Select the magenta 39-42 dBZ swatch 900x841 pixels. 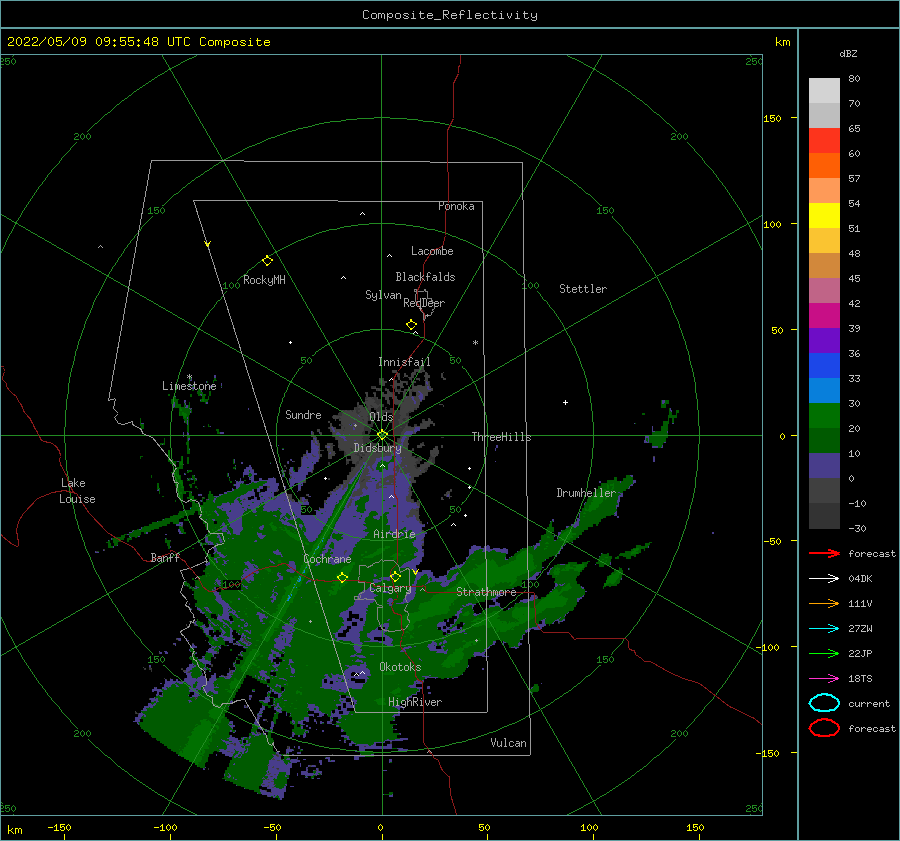[824, 315]
